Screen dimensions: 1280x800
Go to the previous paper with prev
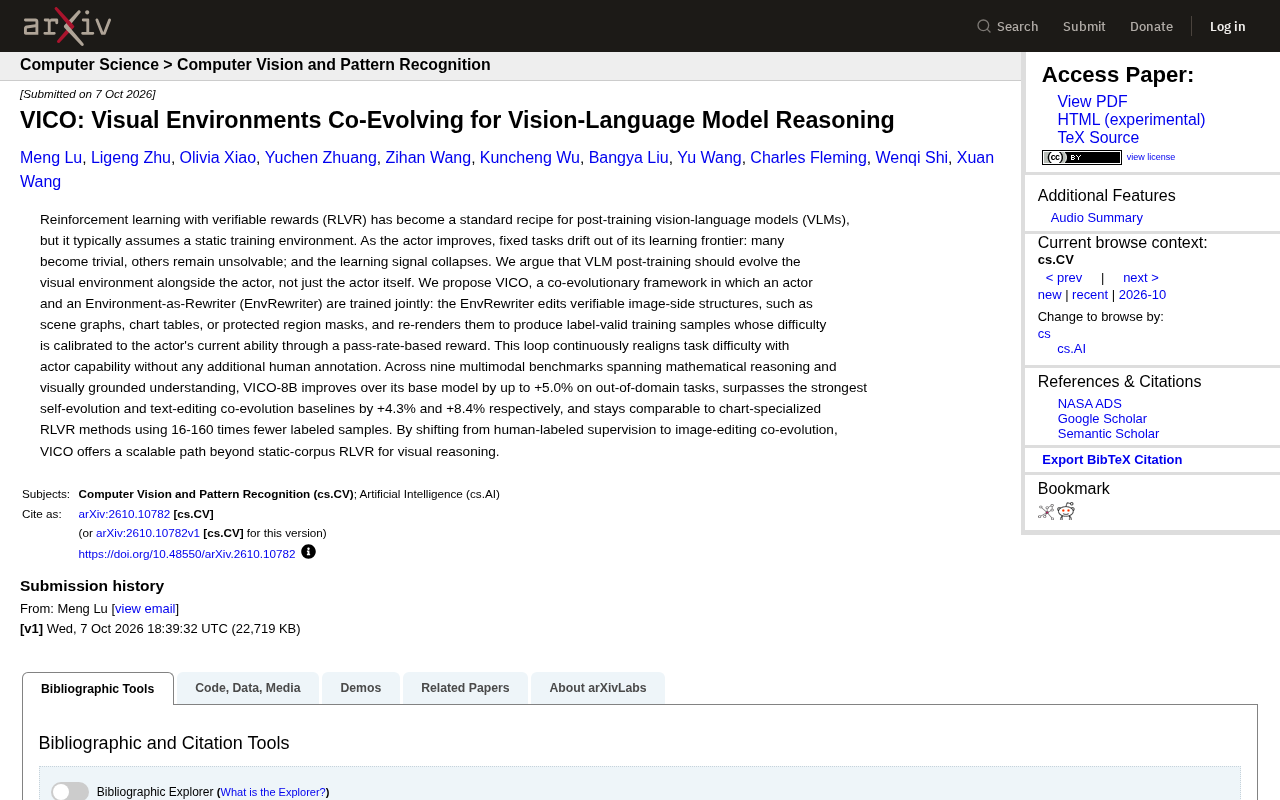[x=1064, y=278]
